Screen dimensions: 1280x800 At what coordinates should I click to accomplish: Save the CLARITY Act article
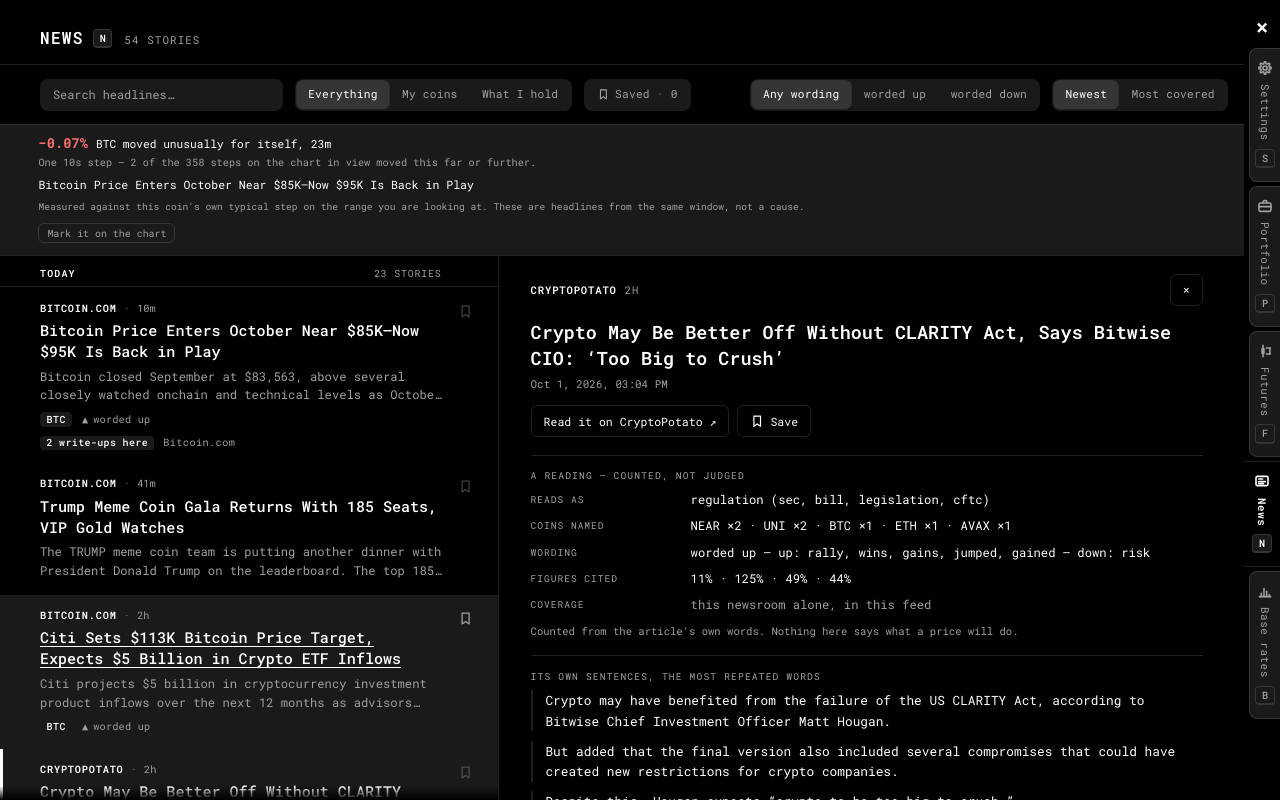(x=774, y=422)
